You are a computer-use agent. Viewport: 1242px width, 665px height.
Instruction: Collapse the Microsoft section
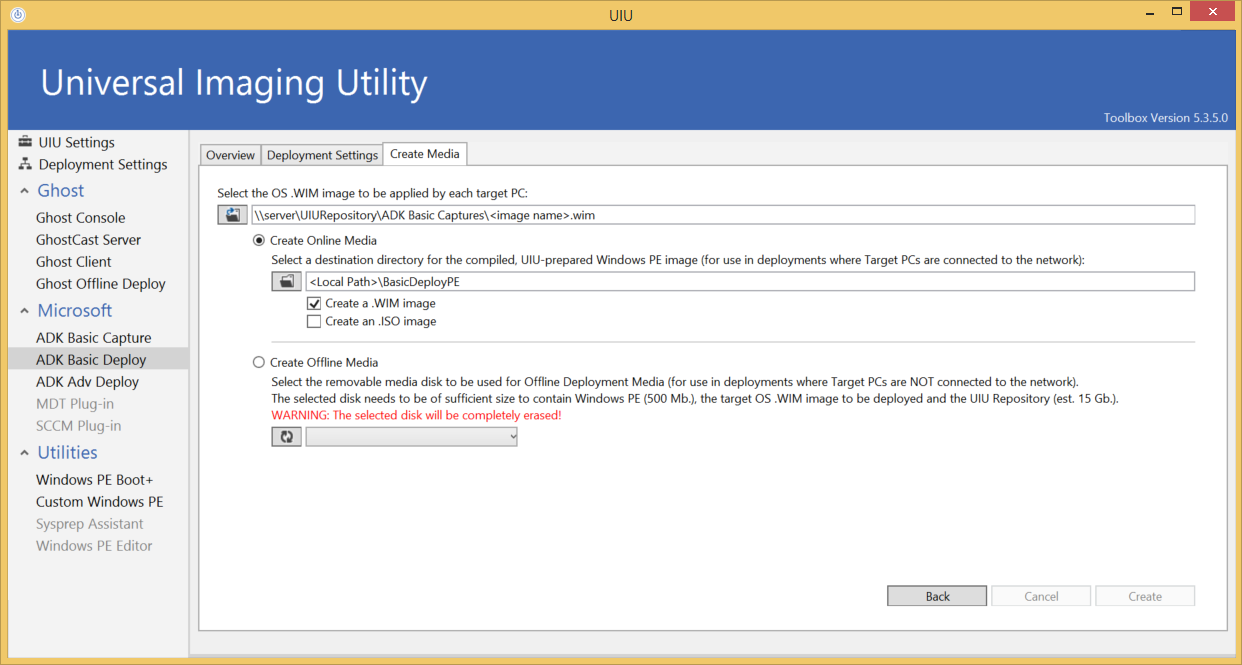pyautogui.click(x=24, y=311)
